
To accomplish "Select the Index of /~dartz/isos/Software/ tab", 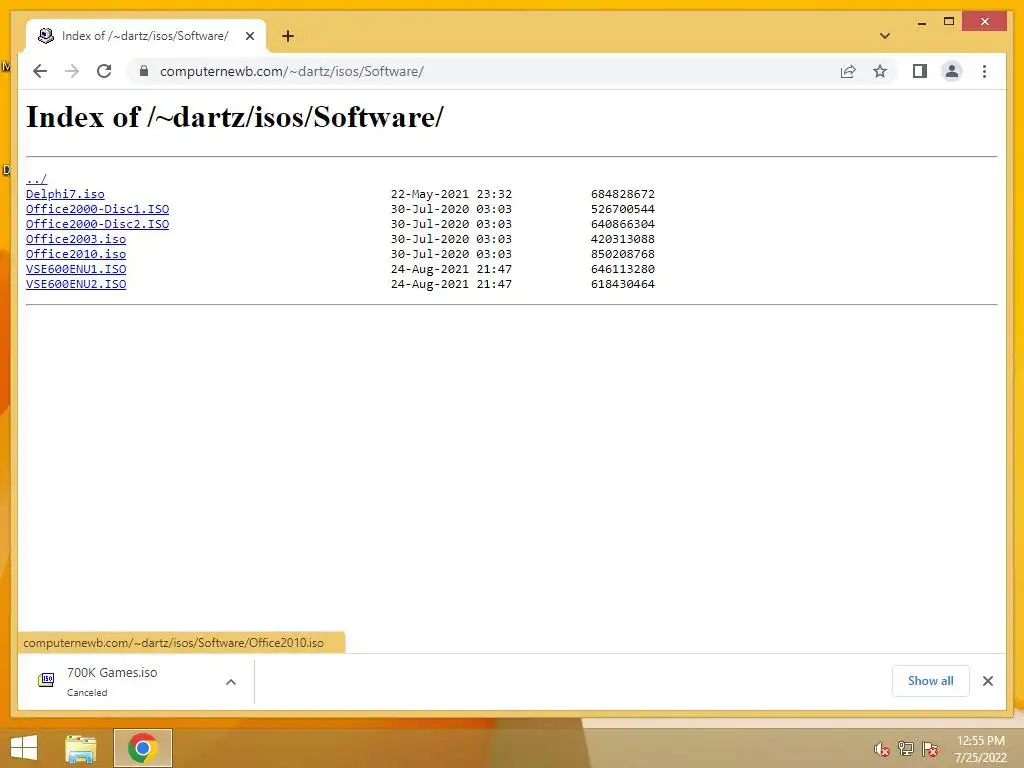I will [x=146, y=36].
